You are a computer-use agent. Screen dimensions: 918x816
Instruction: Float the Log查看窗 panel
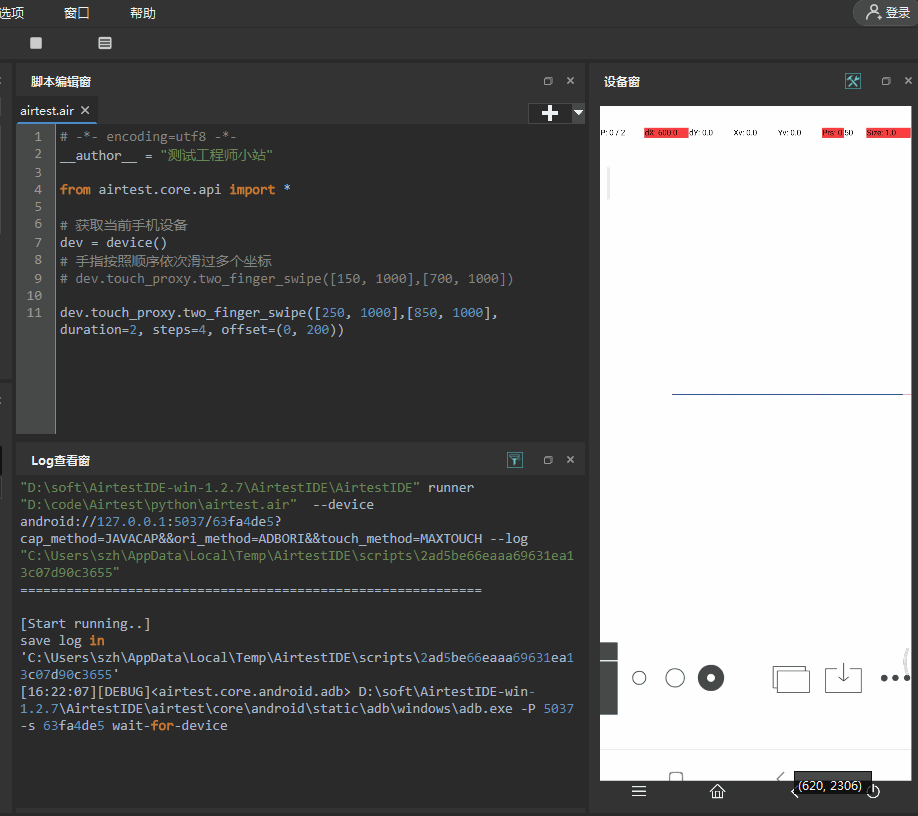[x=548, y=460]
